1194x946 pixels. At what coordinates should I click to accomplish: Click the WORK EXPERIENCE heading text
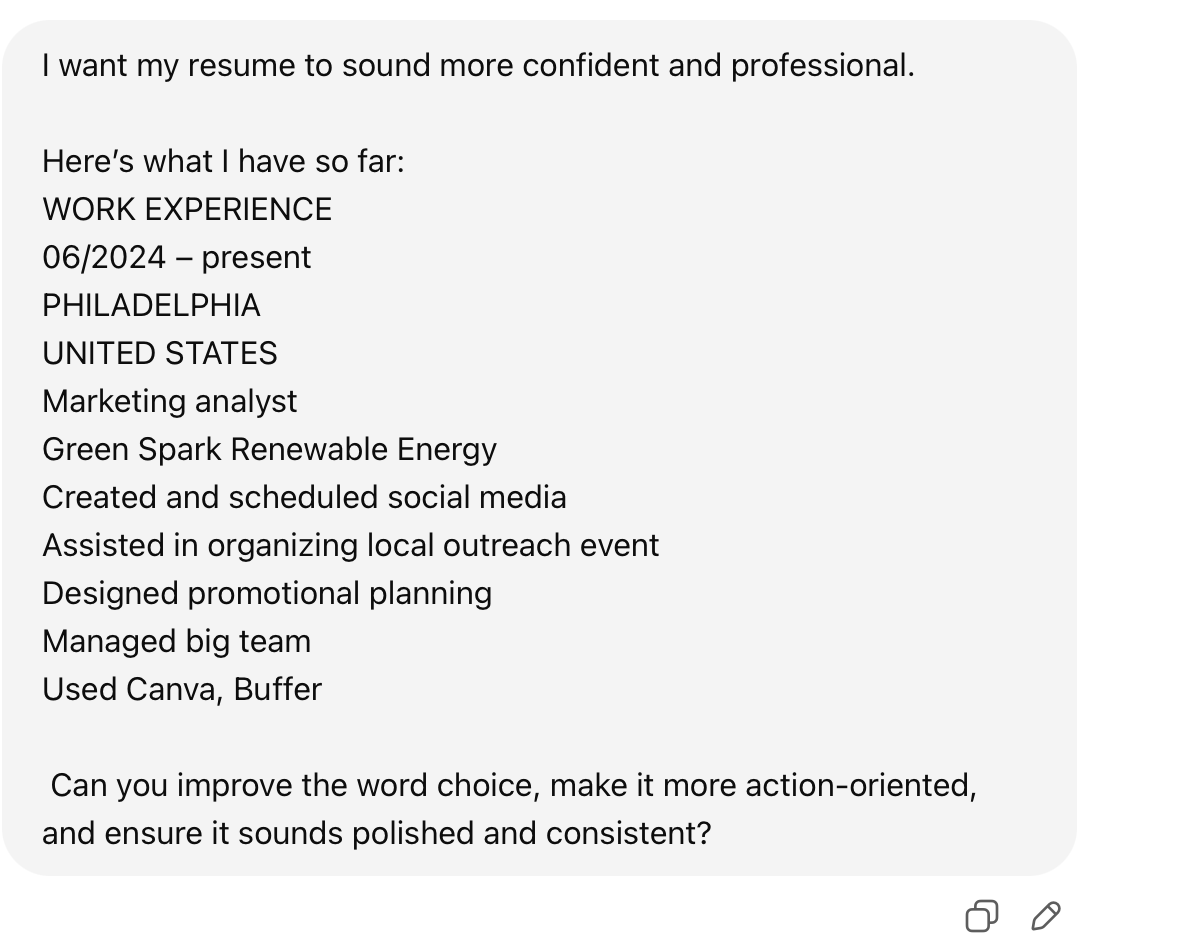tap(186, 209)
